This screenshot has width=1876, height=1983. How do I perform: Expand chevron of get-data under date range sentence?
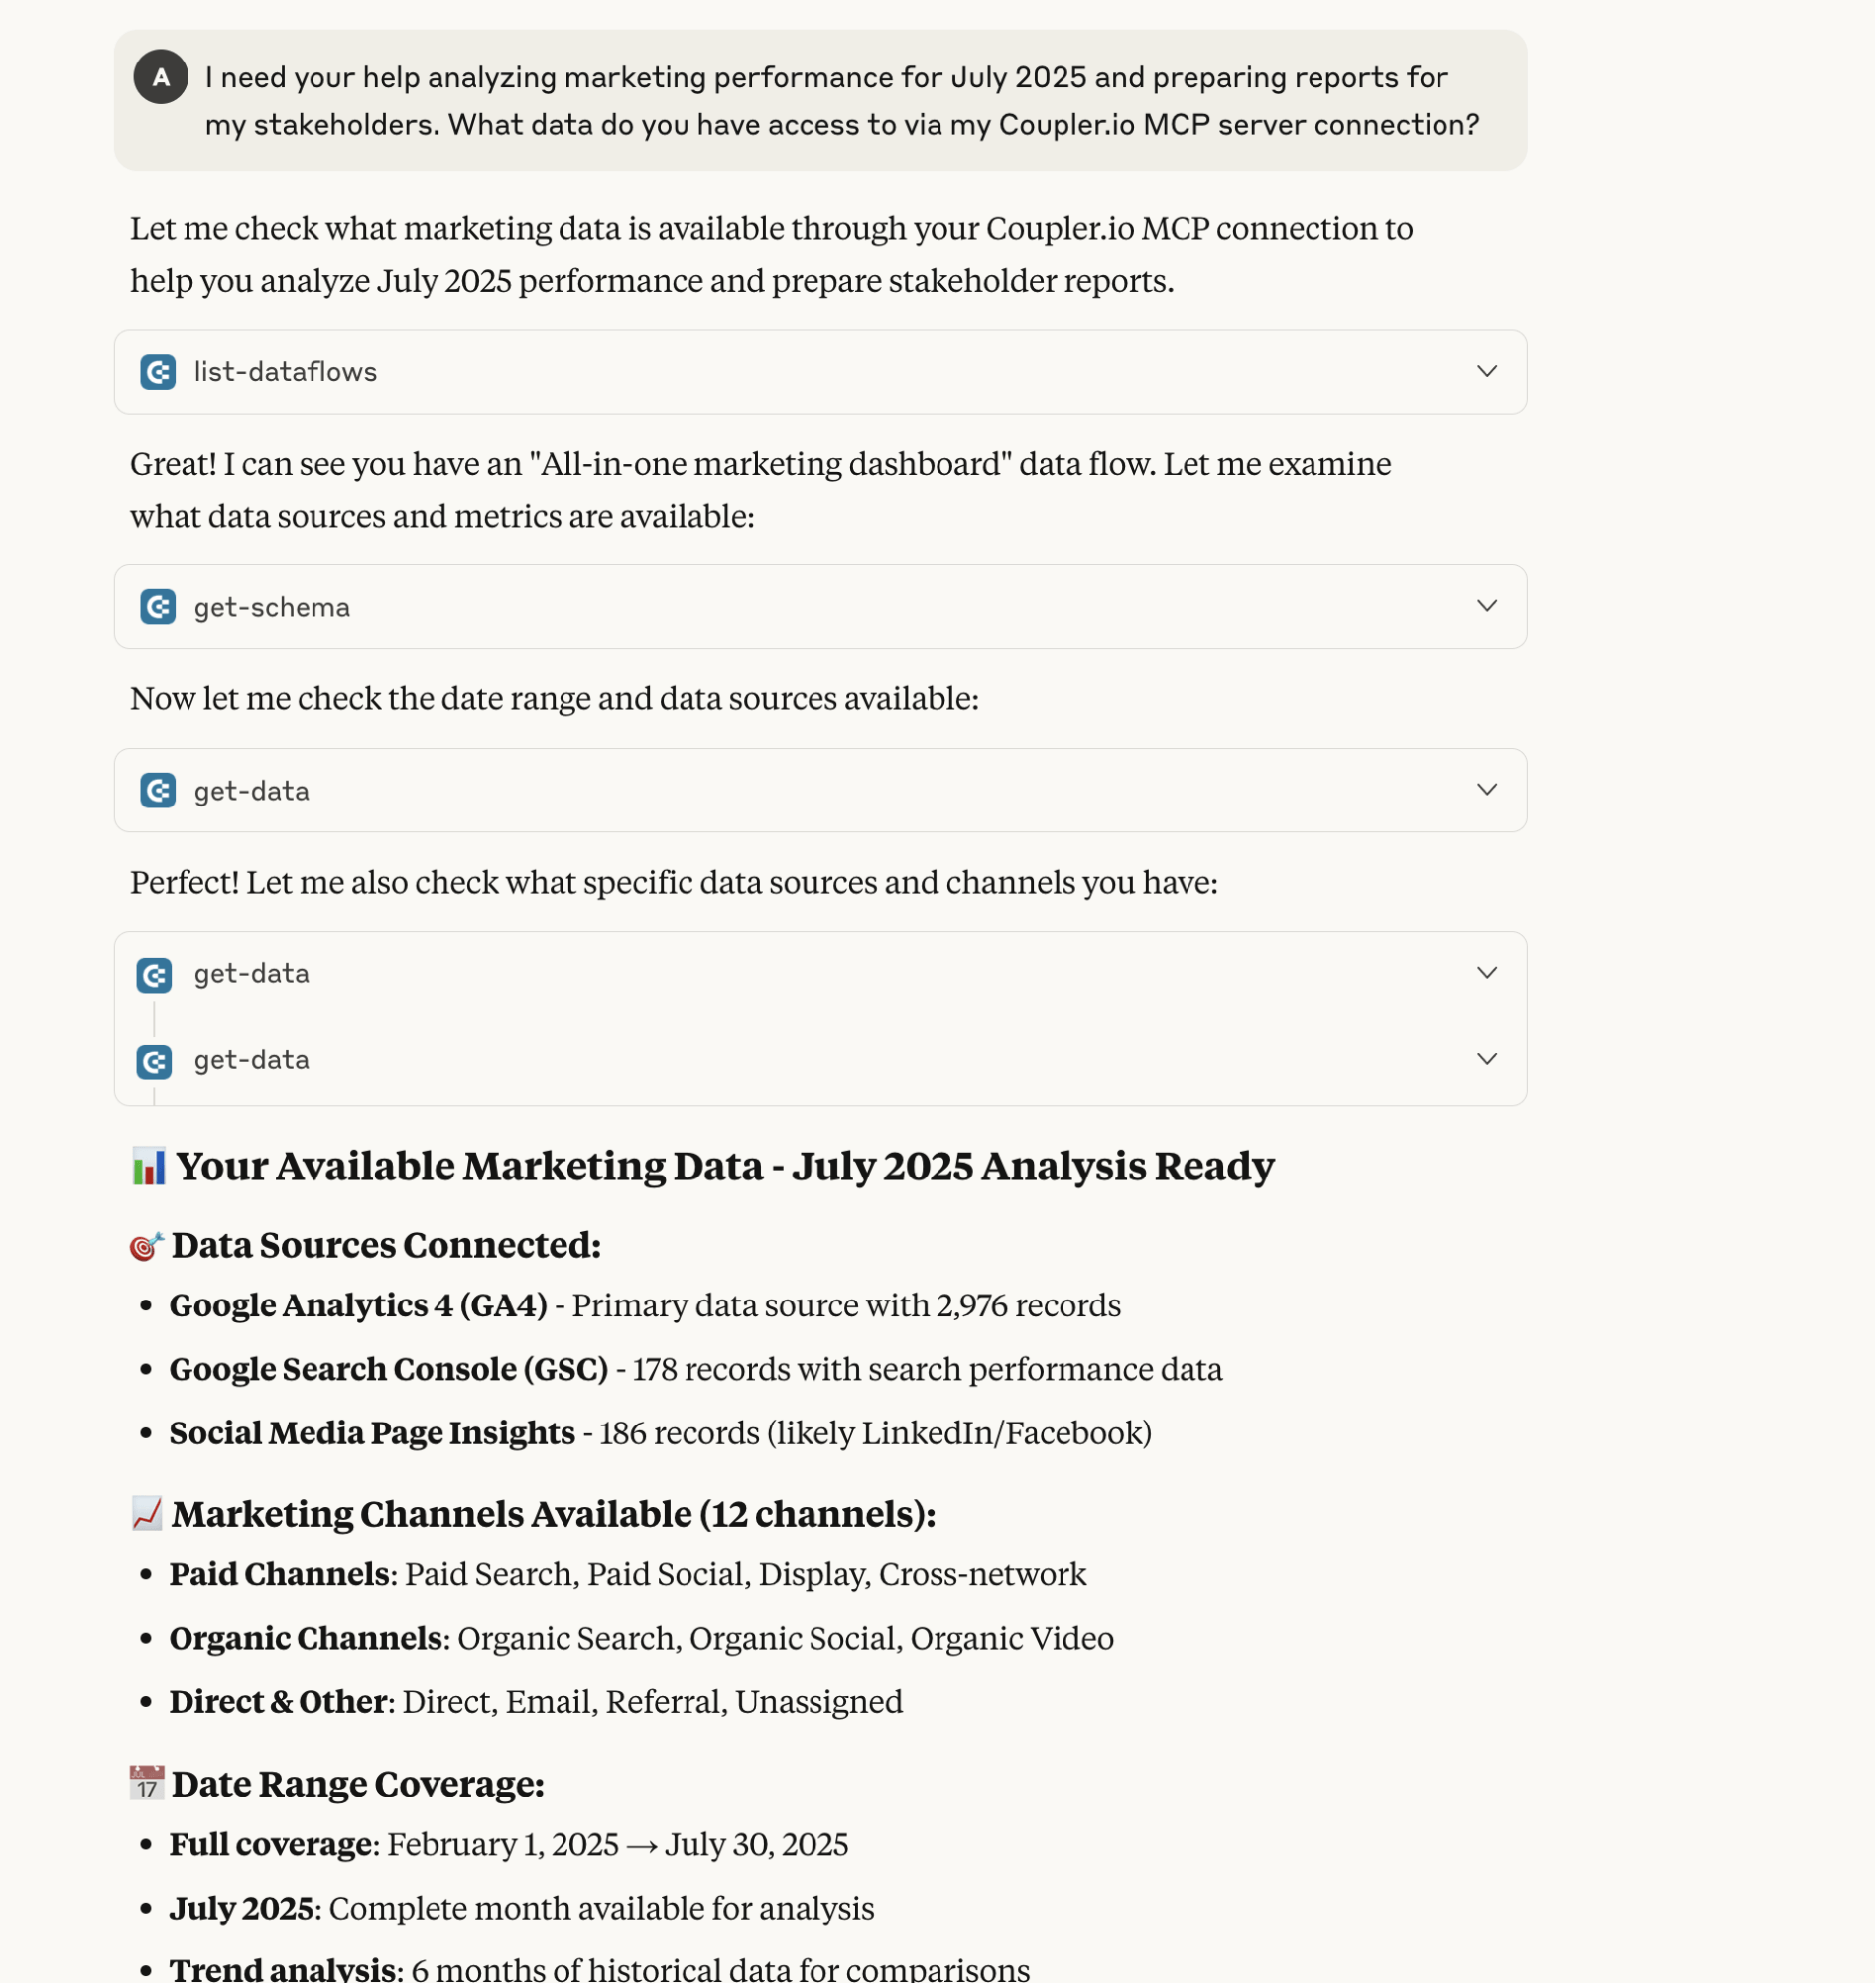1487,790
